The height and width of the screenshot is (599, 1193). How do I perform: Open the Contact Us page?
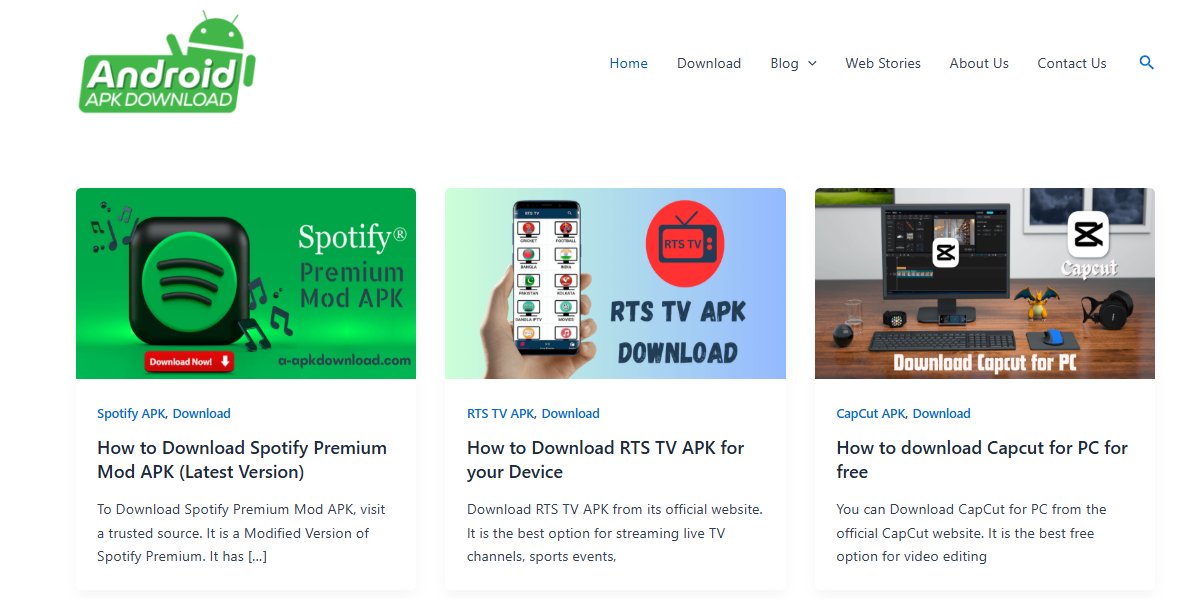(x=1071, y=63)
